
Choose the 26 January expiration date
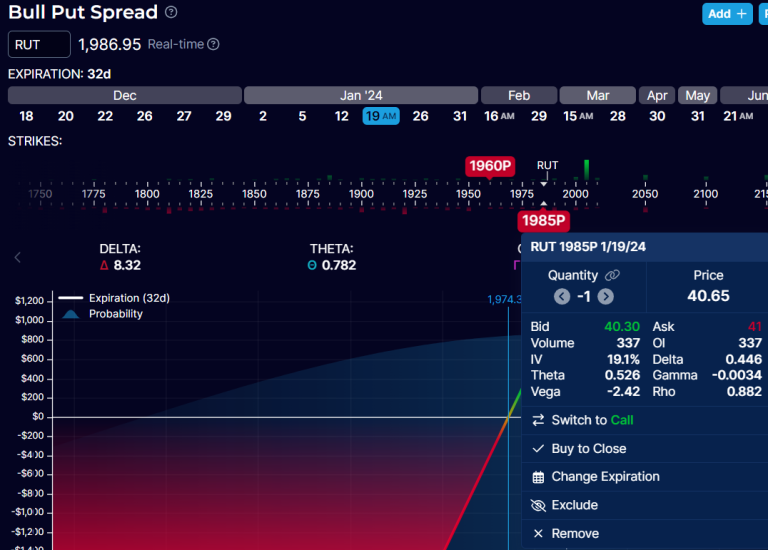pos(420,116)
